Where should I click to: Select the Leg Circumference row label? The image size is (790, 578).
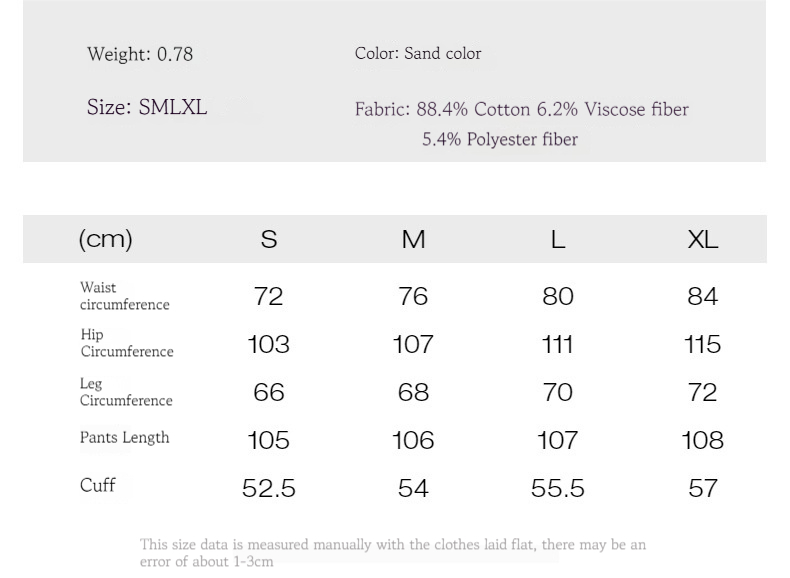pyautogui.click(x=126, y=392)
